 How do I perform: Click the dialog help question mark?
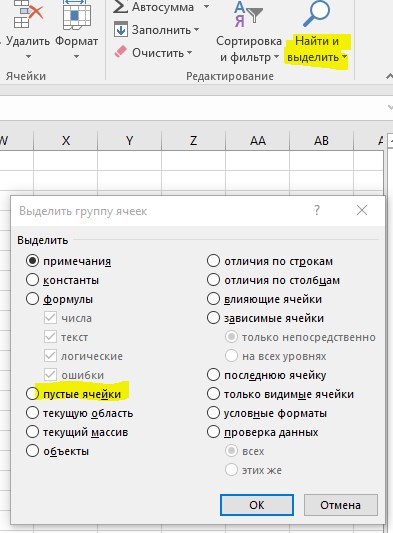[x=317, y=210]
